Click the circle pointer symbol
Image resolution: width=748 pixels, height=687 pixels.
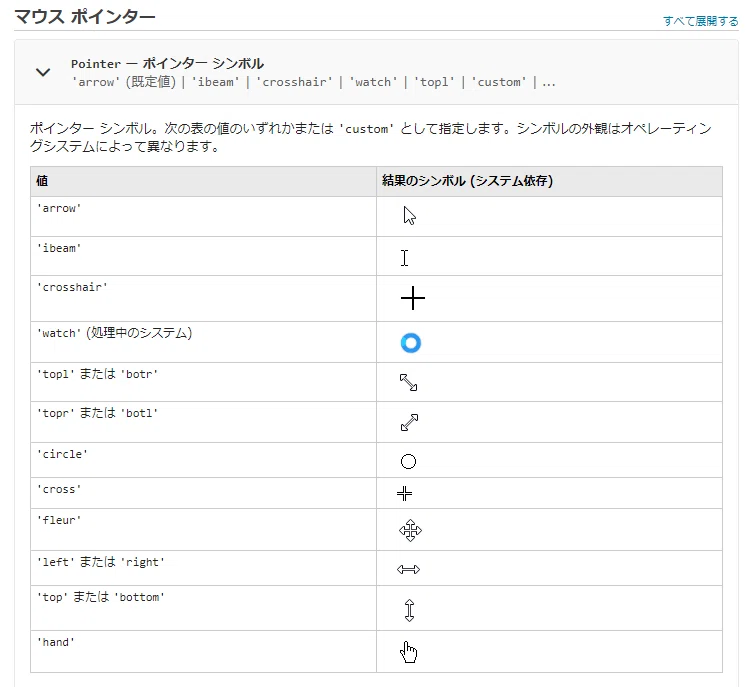point(408,461)
